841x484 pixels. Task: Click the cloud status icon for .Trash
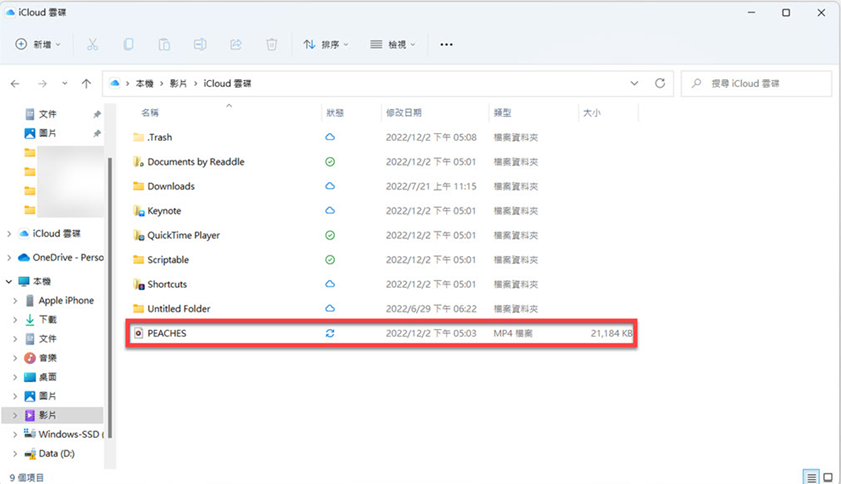(330, 137)
